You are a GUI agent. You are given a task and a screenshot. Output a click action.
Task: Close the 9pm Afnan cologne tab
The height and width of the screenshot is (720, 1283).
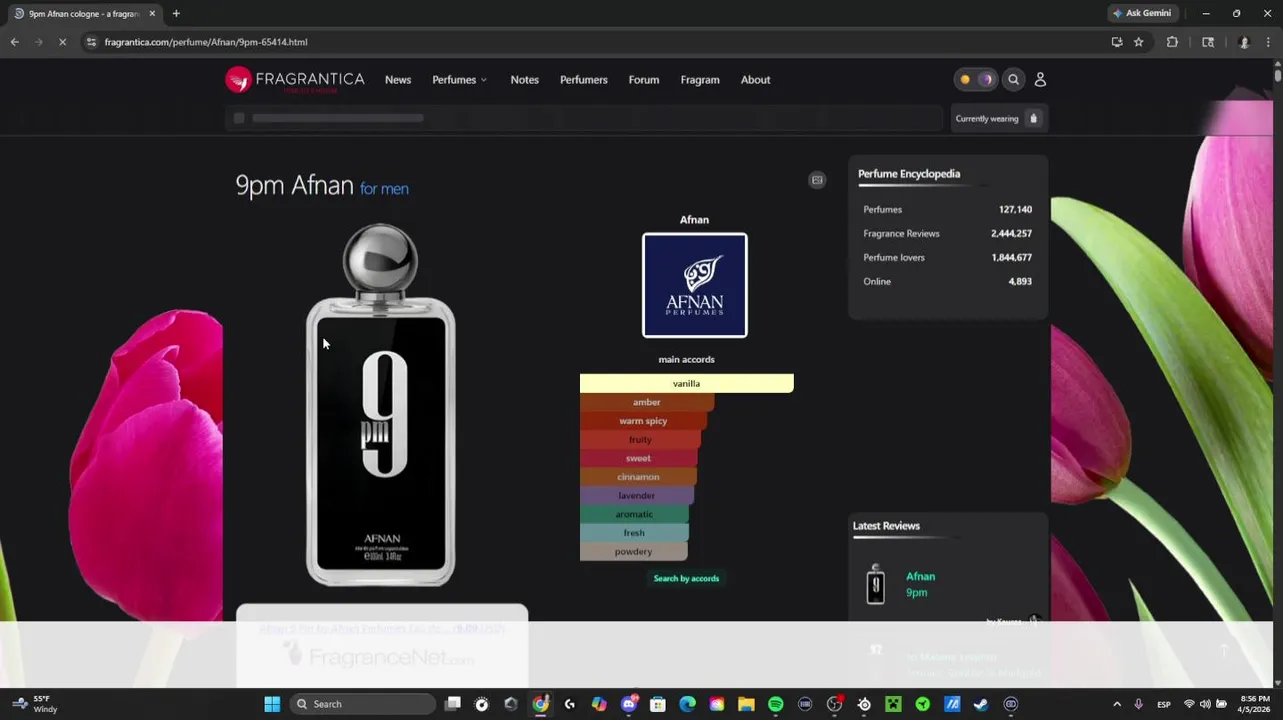coord(152,13)
